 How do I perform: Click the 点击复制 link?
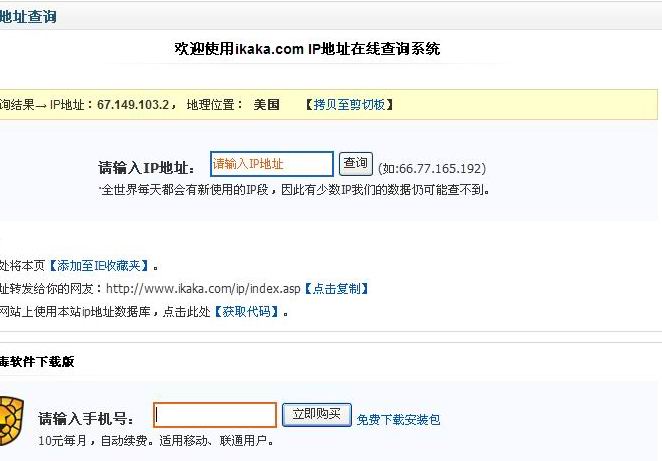[x=336, y=289]
